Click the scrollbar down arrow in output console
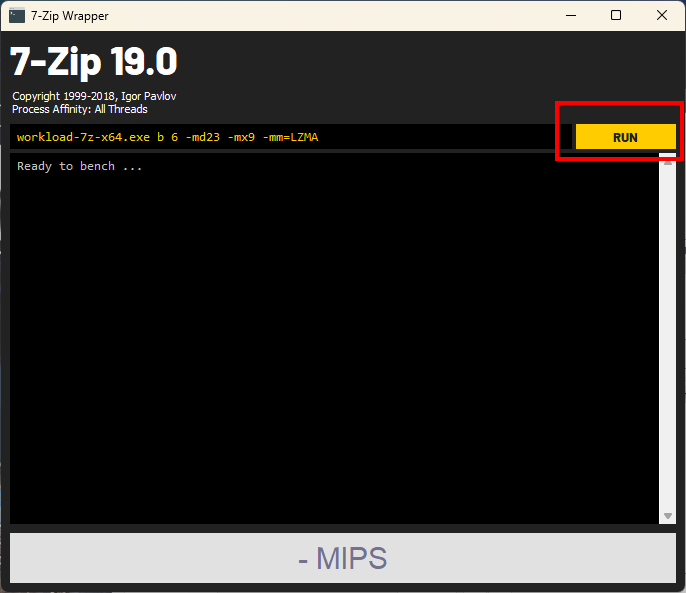 click(x=668, y=516)
